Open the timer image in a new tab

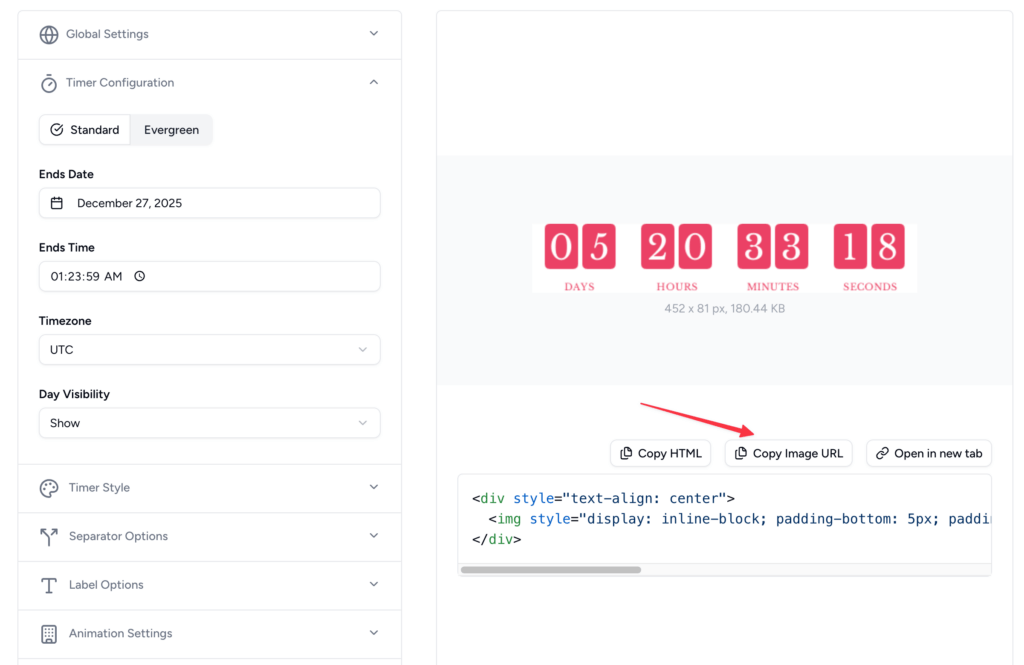(x=928, y=453)
